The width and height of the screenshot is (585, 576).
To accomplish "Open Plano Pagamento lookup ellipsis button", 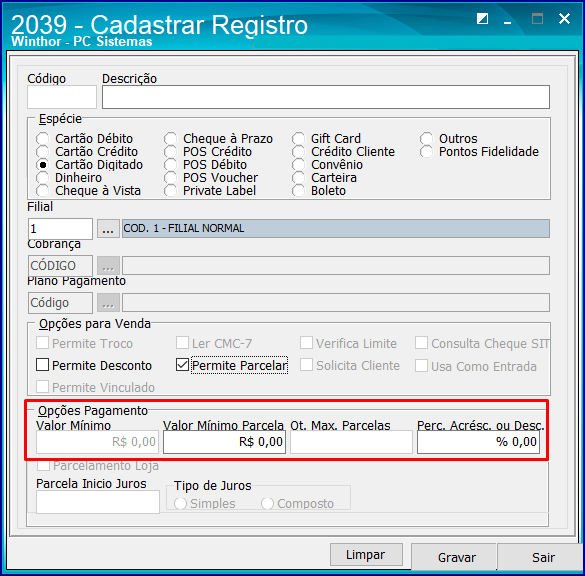I will 108,303.
